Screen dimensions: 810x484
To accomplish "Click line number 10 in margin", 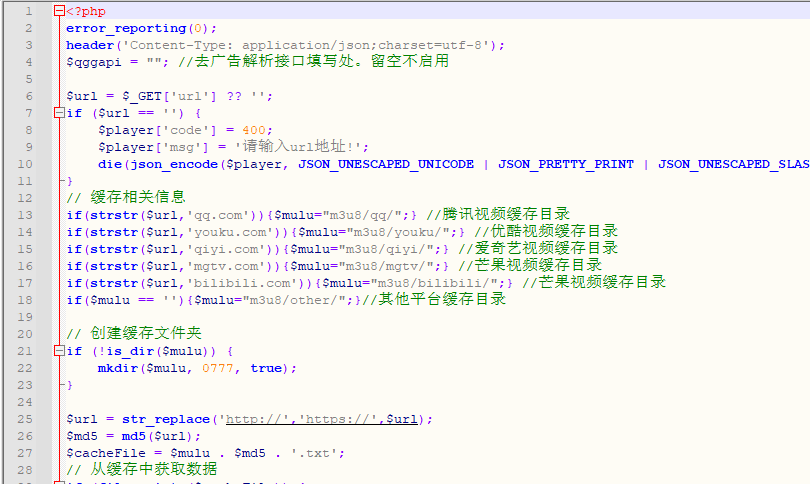I will tap(25, 164).
